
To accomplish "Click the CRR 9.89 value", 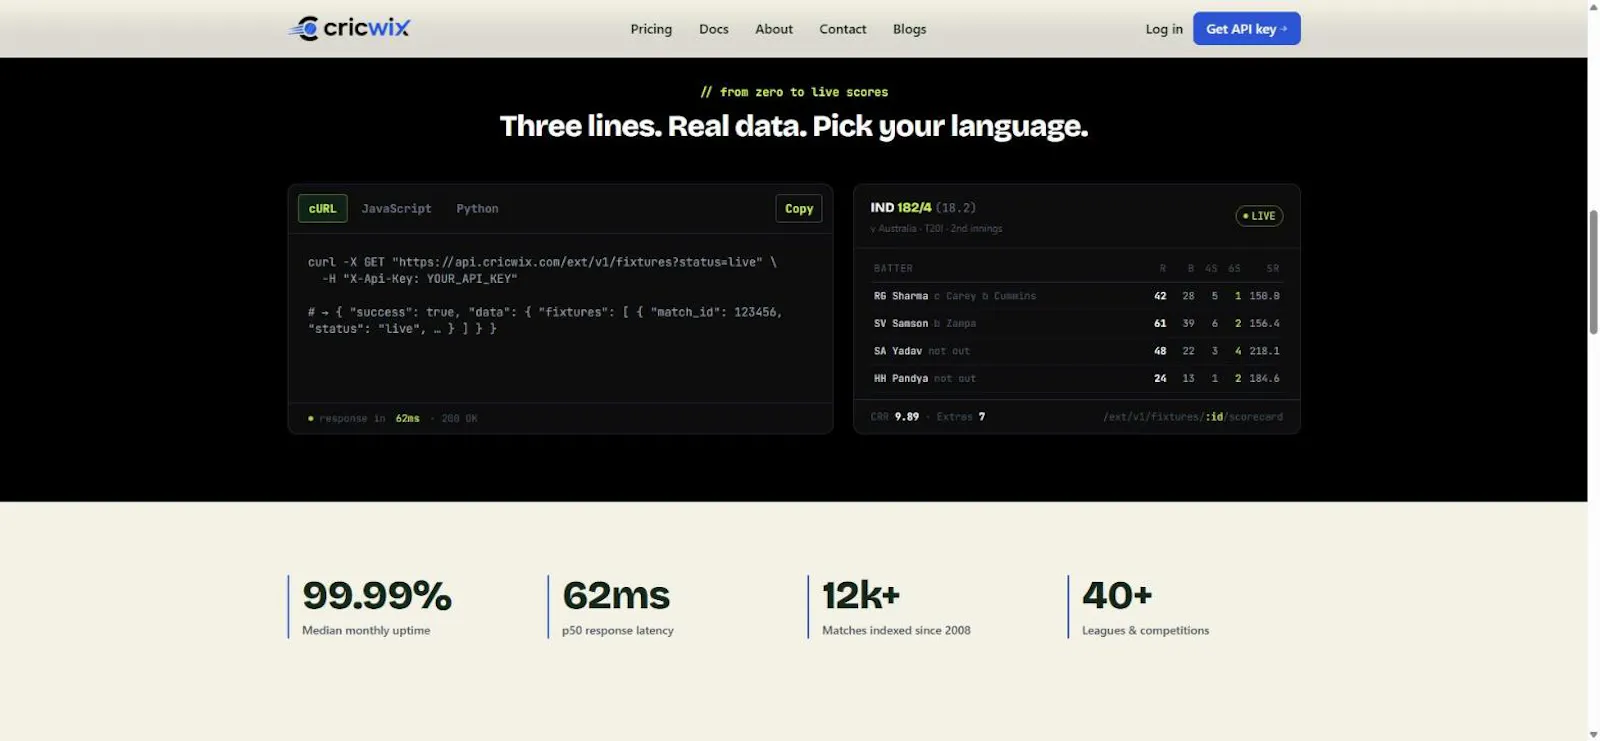I will point(895,417).
